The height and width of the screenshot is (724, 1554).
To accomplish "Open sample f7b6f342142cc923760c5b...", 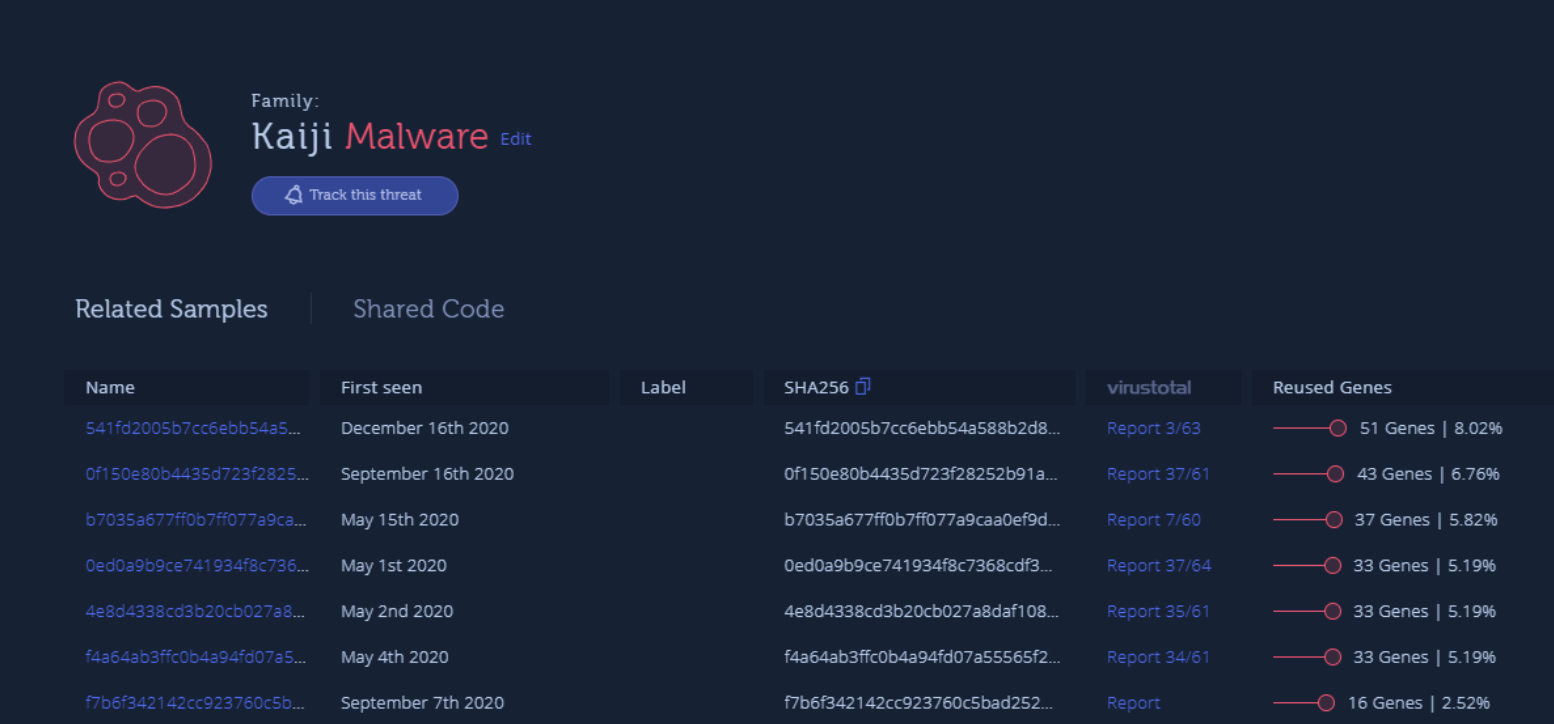I will coord(195,704).
